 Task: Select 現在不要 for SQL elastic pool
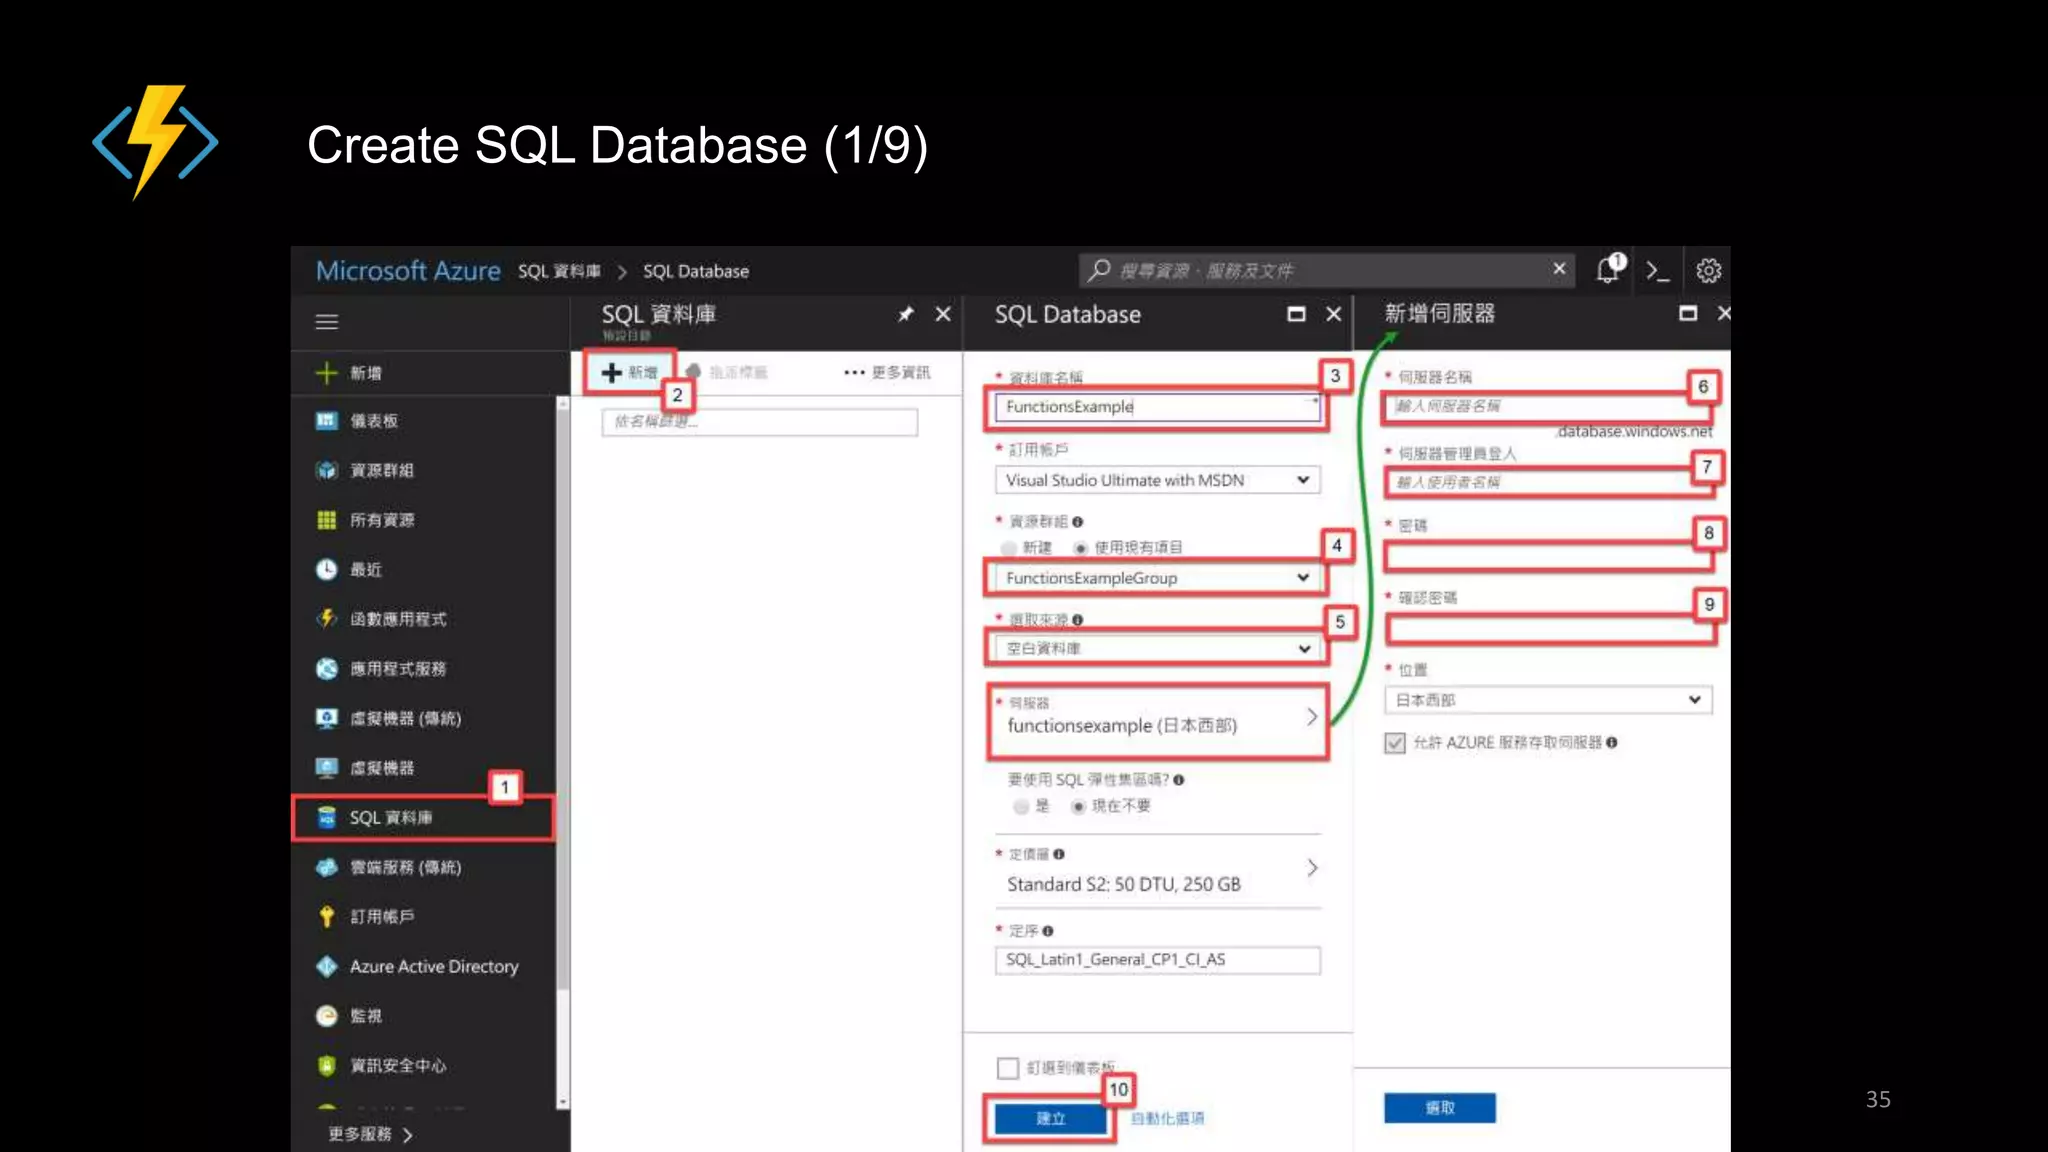pos(1078,806)
